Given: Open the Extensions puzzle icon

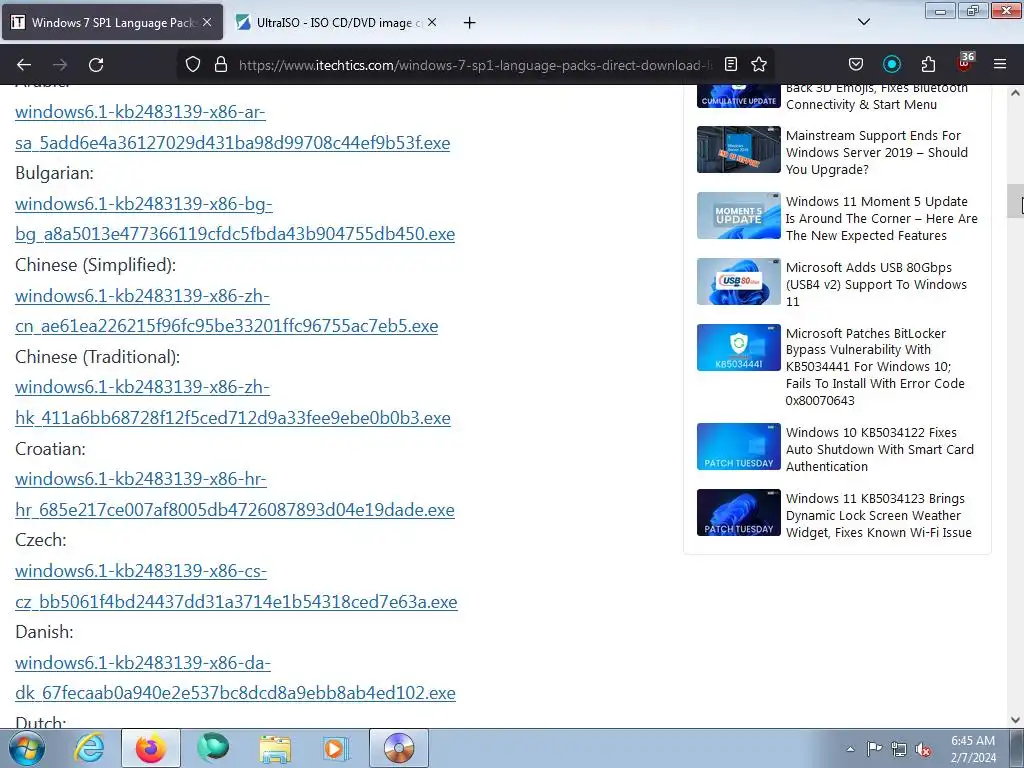Looking at the screenshot, I should click(x=928, y=65).
